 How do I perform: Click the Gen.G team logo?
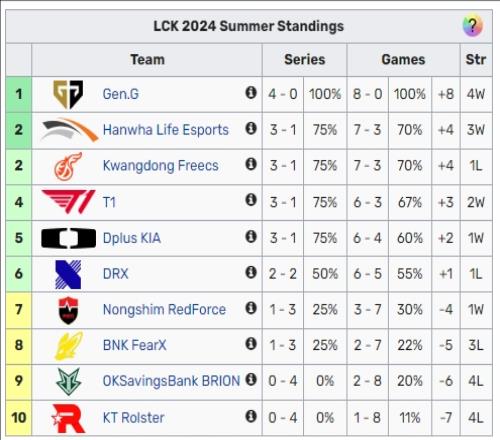coord(68,94)
